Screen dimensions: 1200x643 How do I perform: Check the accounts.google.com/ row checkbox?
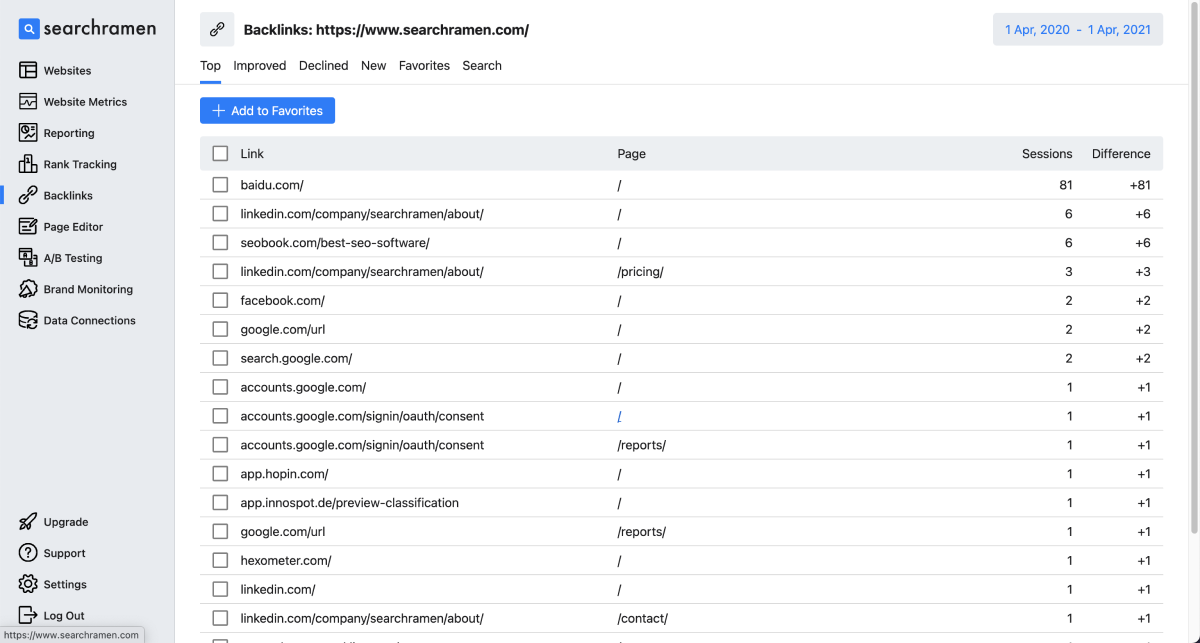click(220, 387)
